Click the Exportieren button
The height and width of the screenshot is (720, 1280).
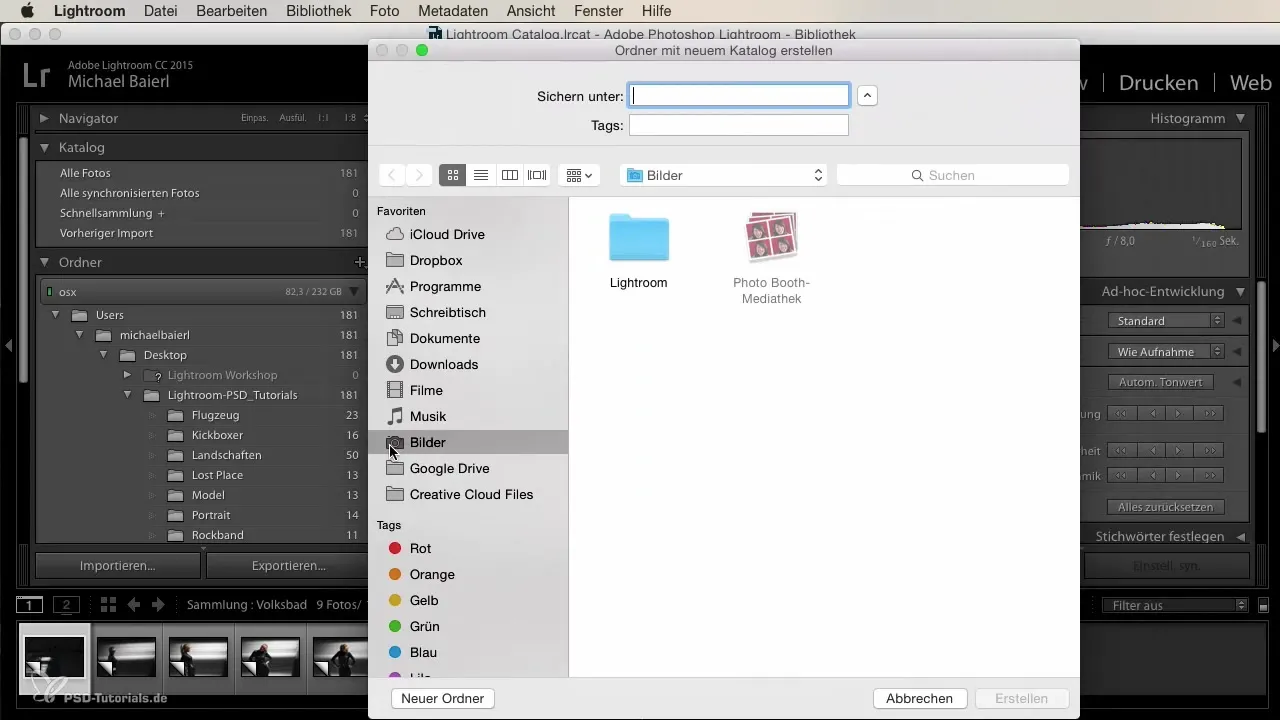(x=287, y=565)
